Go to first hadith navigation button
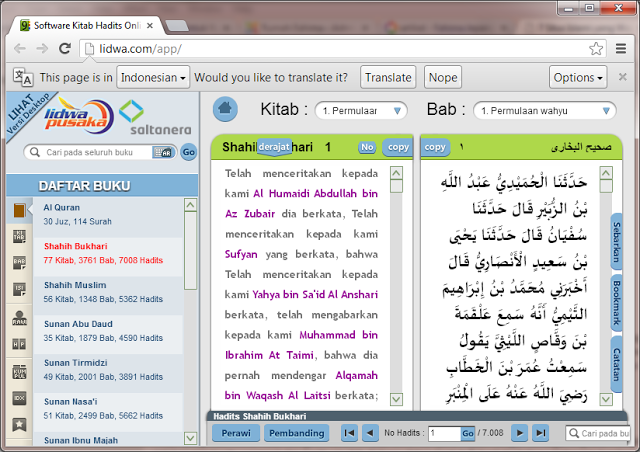This screenshot has height=452, width=640. click(x=349, y=433)
